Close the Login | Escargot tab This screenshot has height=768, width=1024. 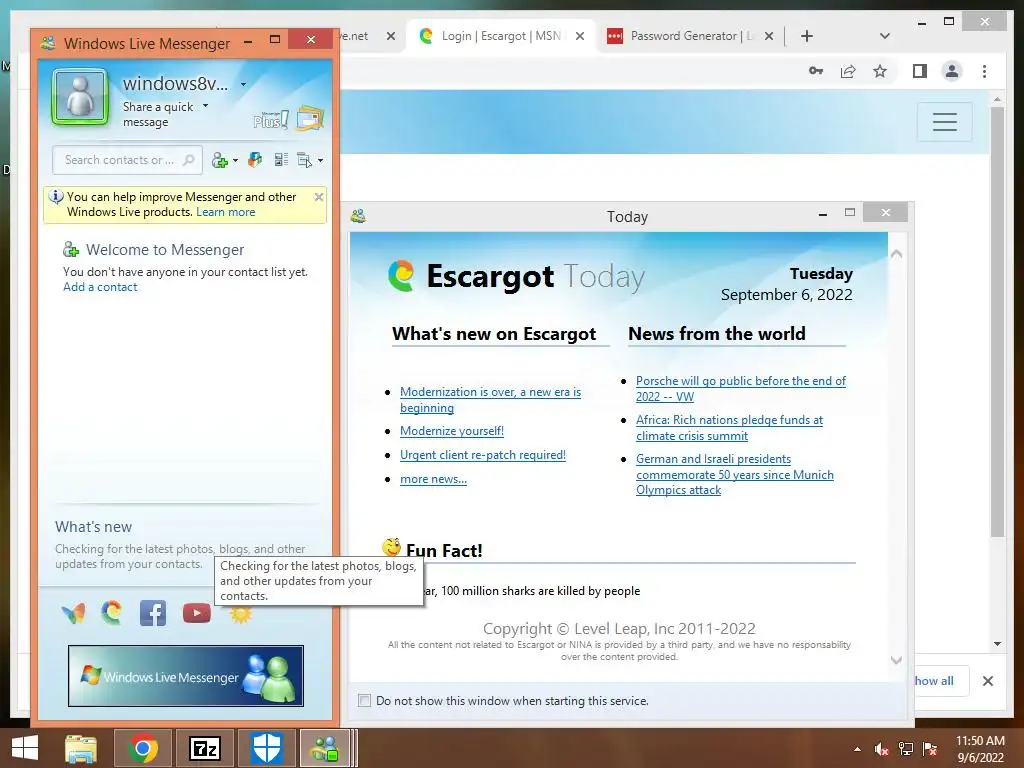[580, 36]
